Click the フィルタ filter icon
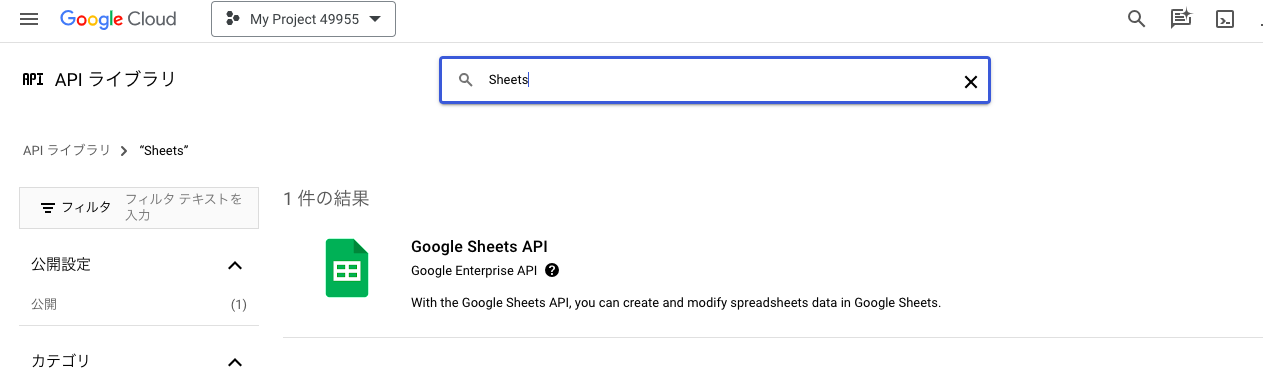 coord(47,208)
